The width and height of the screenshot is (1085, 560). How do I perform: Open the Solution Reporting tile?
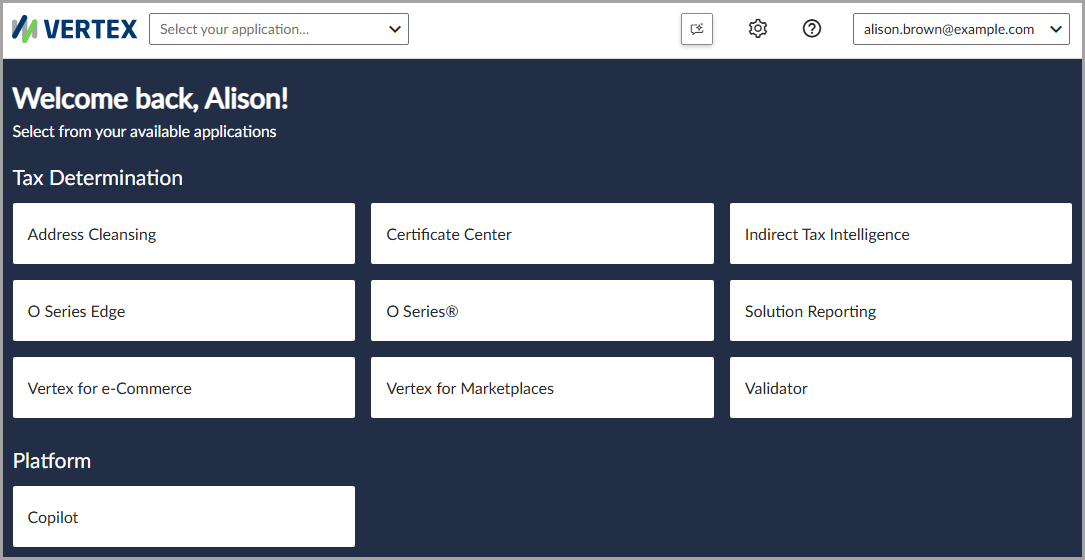tap(900, 310)
